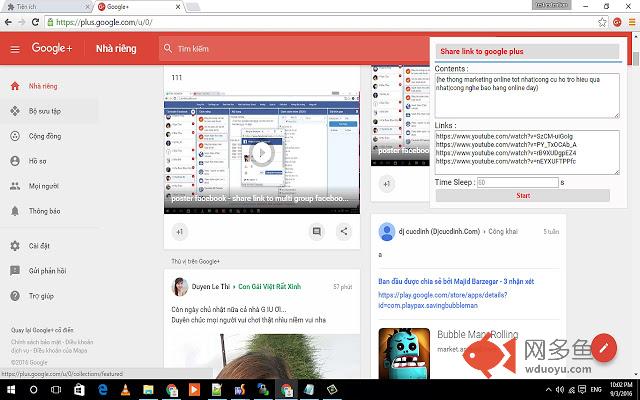
Task: Click the Nhà riêng home icon in sidebar
Action: (15, 86)
